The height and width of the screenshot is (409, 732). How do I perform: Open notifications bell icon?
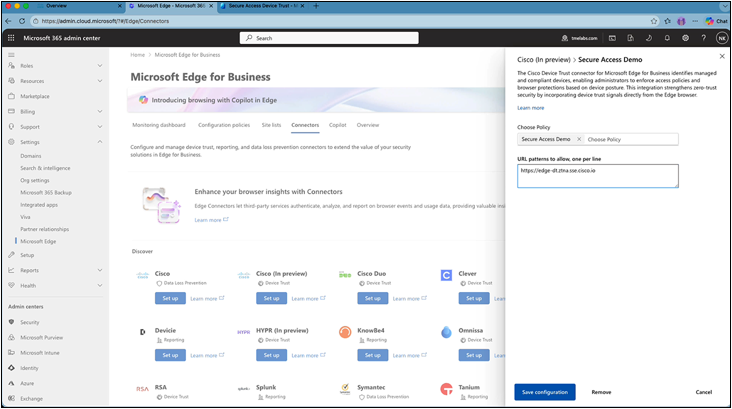[x=667, y=38]
